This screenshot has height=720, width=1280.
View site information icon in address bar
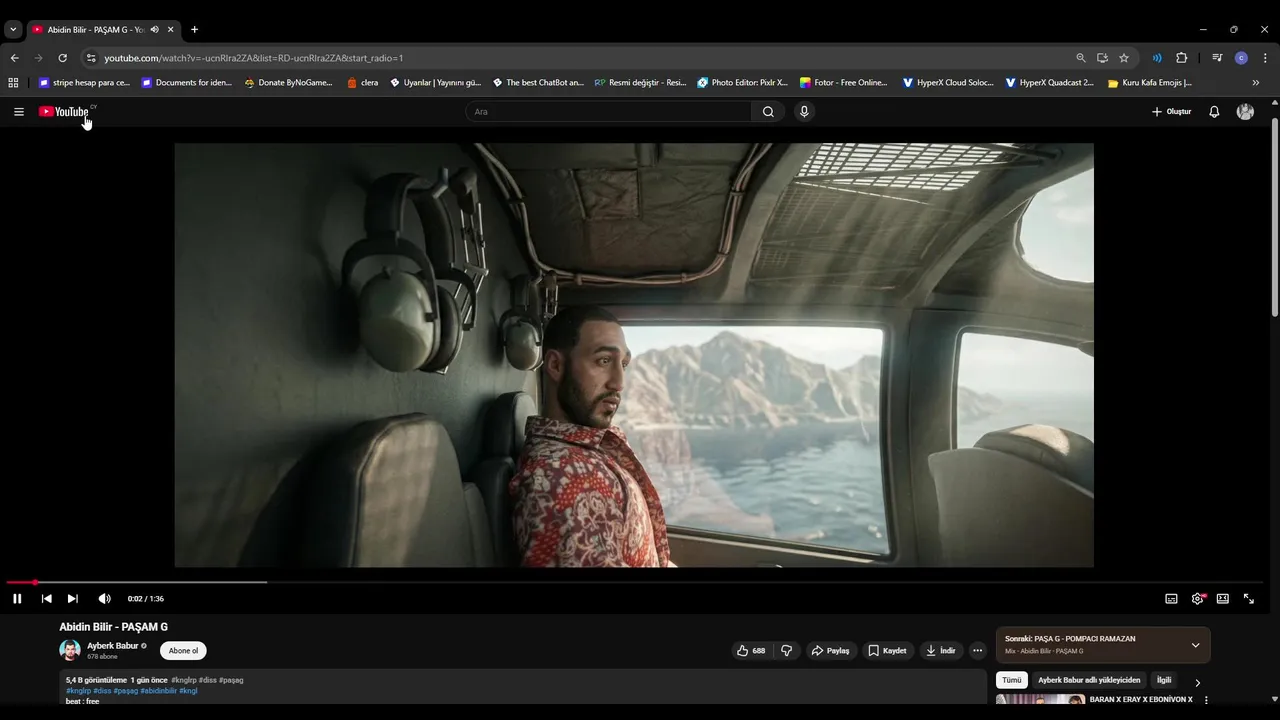tap(91, 58)
